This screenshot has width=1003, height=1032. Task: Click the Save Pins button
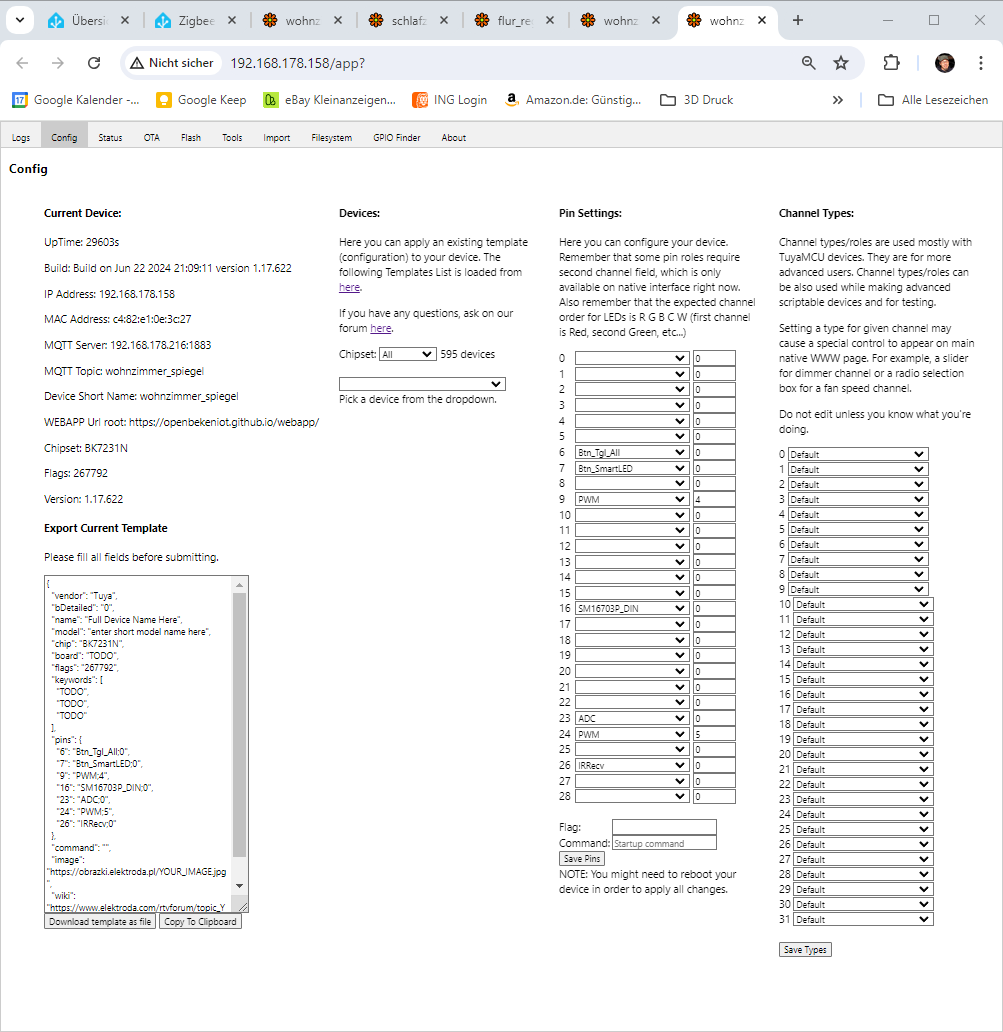click(582, 858)
